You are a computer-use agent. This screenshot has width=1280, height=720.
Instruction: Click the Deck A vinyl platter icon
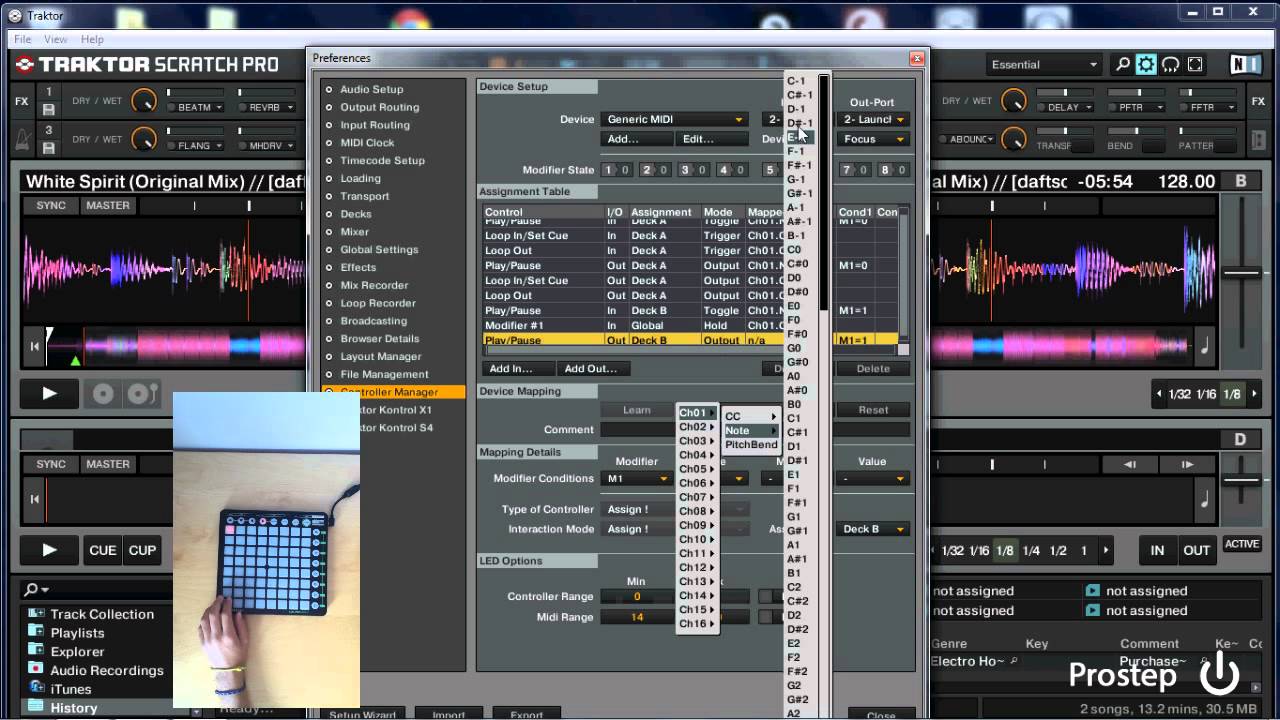[x=103, y=394]
